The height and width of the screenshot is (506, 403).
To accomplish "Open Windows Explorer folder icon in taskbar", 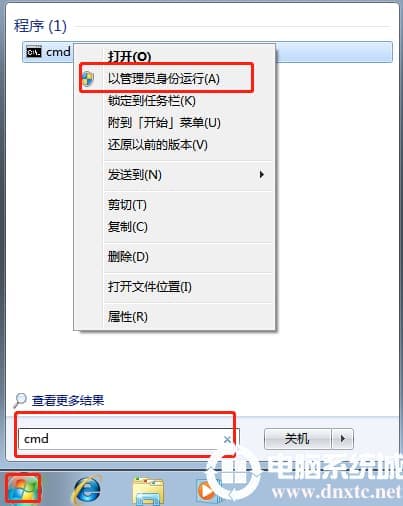I will coord(148,491).
